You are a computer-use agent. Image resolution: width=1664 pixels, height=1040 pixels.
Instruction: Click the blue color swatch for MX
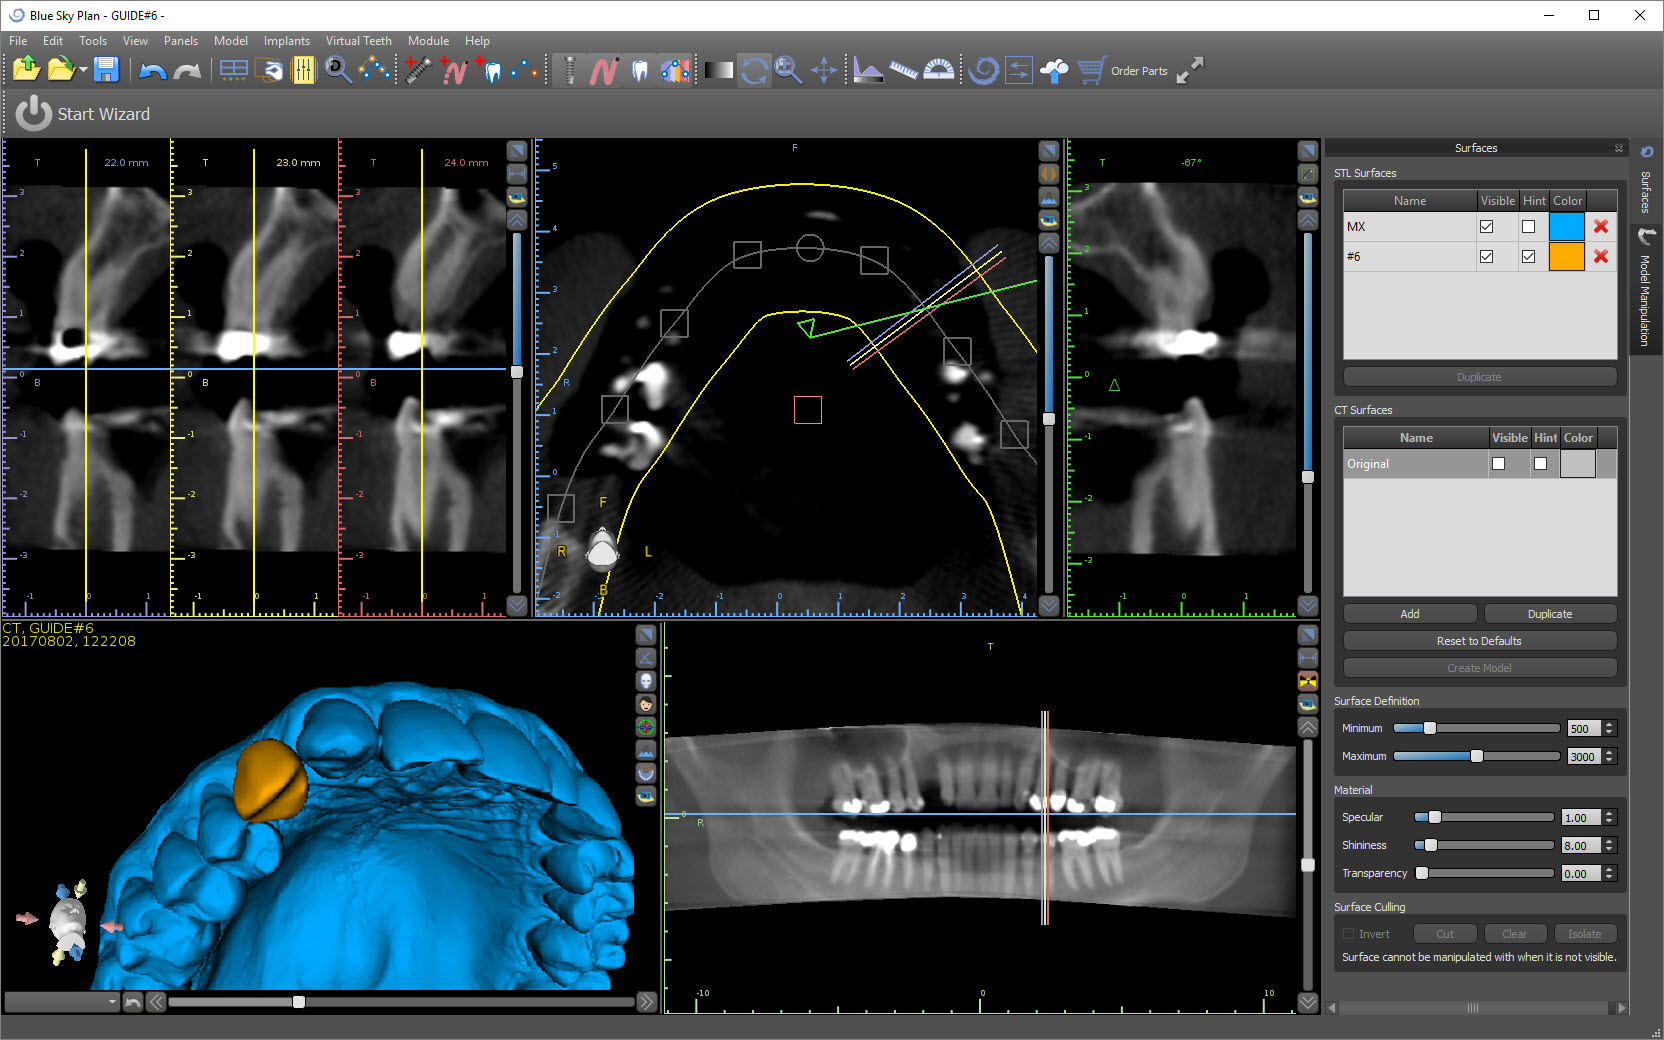(1567, 227)
